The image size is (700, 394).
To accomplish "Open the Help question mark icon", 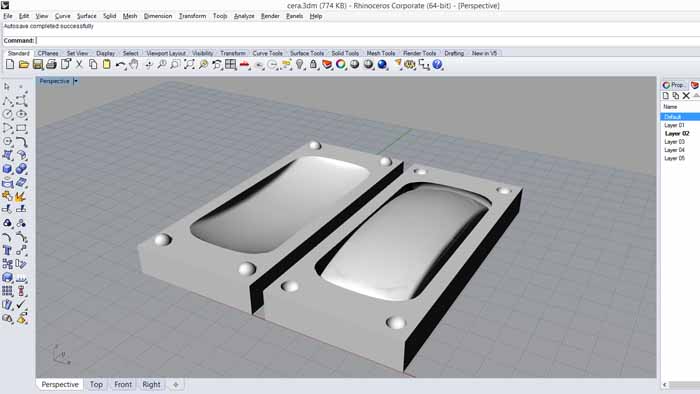I will [438, 65].
